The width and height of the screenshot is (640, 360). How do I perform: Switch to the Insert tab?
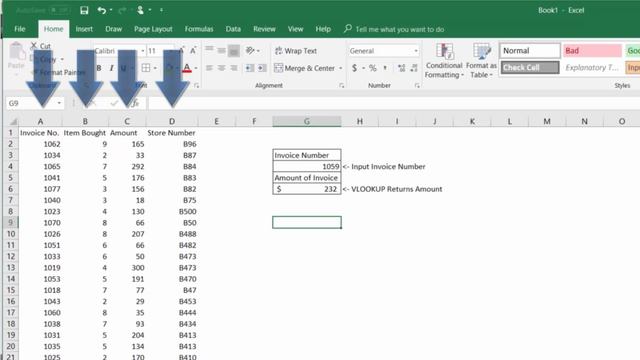coord(84,29)
